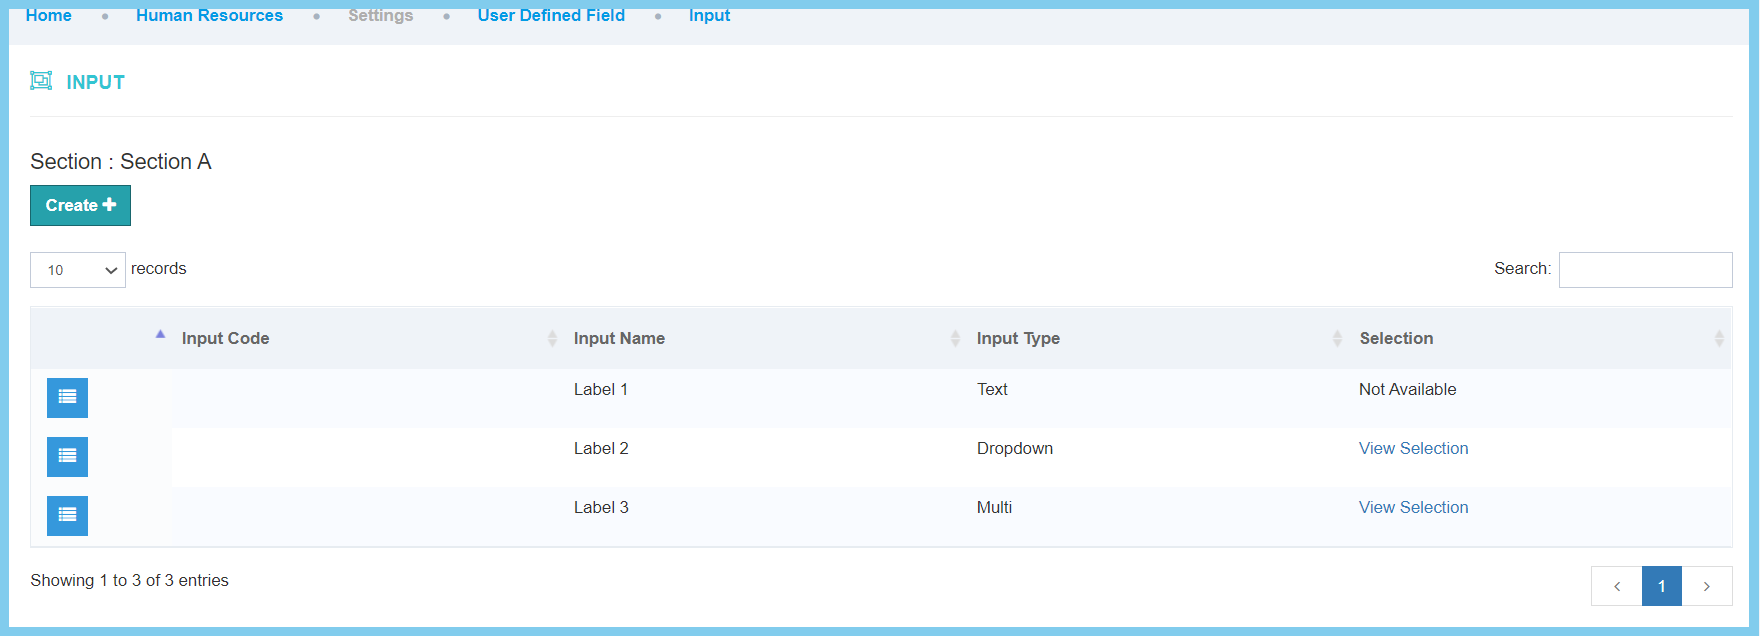Click the Settings breadcrumb item
1760x636 pixels.
[x=380, y=16]
